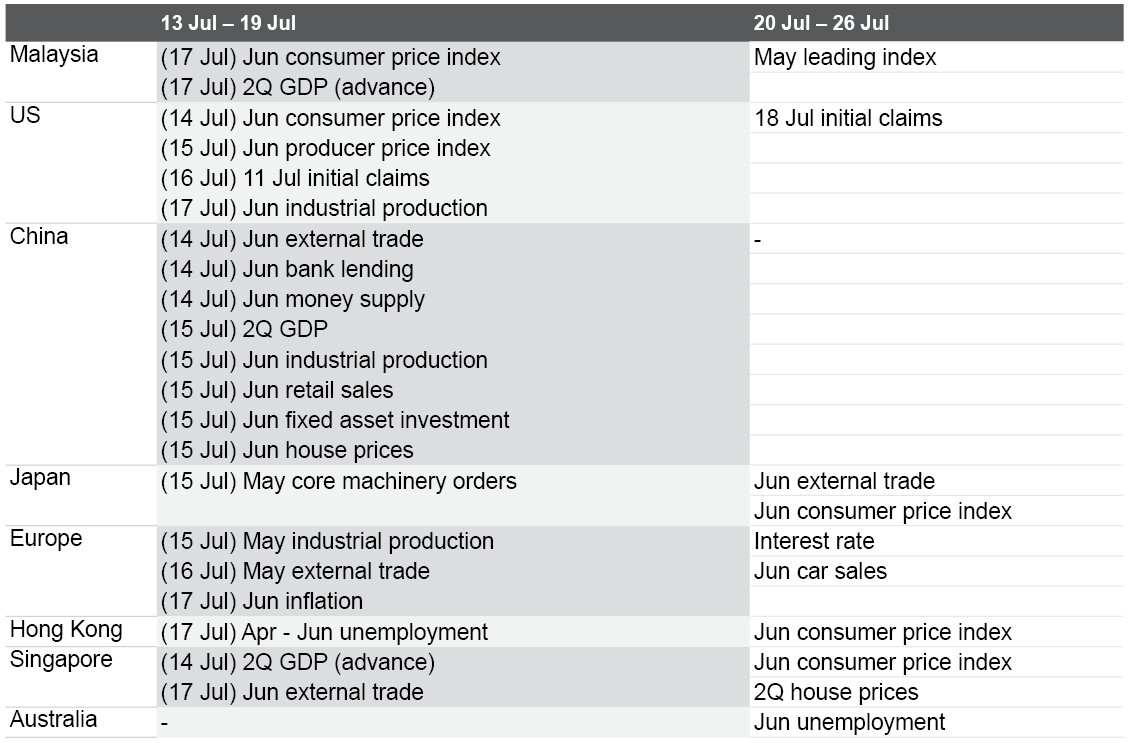This screenshot has width=1129, height=743.
Task: Click '(17 Jul) 2Q GDP (advance)' under Malaysia
Action: coord(298,87)
